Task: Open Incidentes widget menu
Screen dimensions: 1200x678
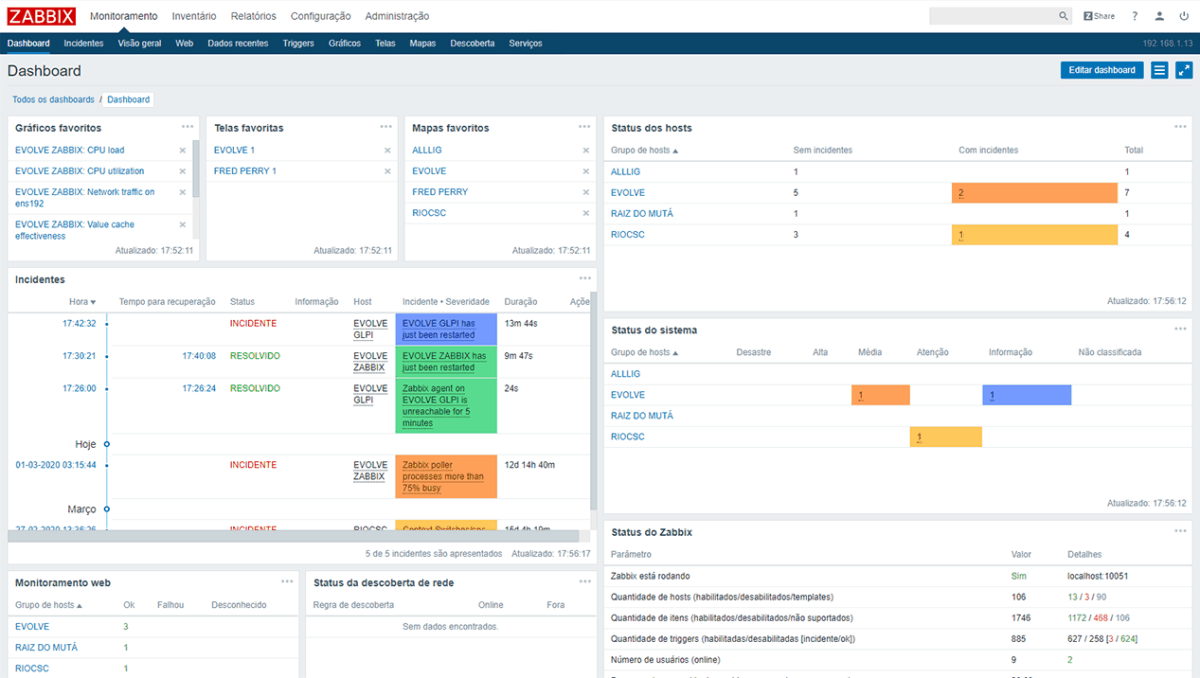Action: point(584,278)
